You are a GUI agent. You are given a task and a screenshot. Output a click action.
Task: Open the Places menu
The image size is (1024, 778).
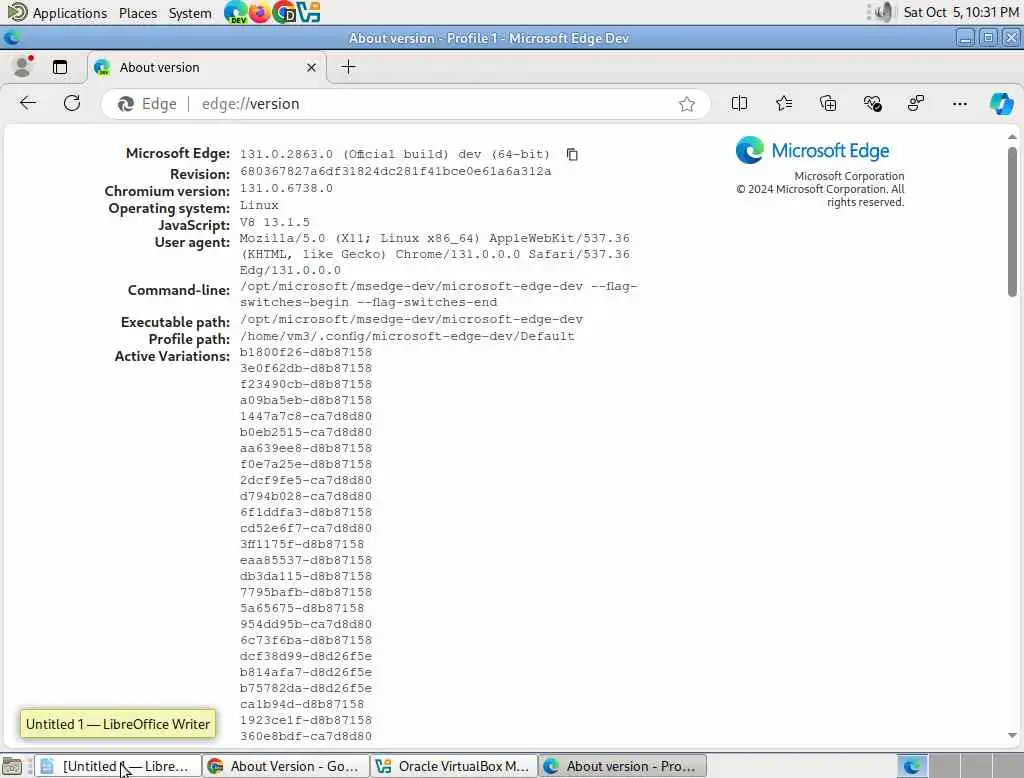[x=138, y=13]
